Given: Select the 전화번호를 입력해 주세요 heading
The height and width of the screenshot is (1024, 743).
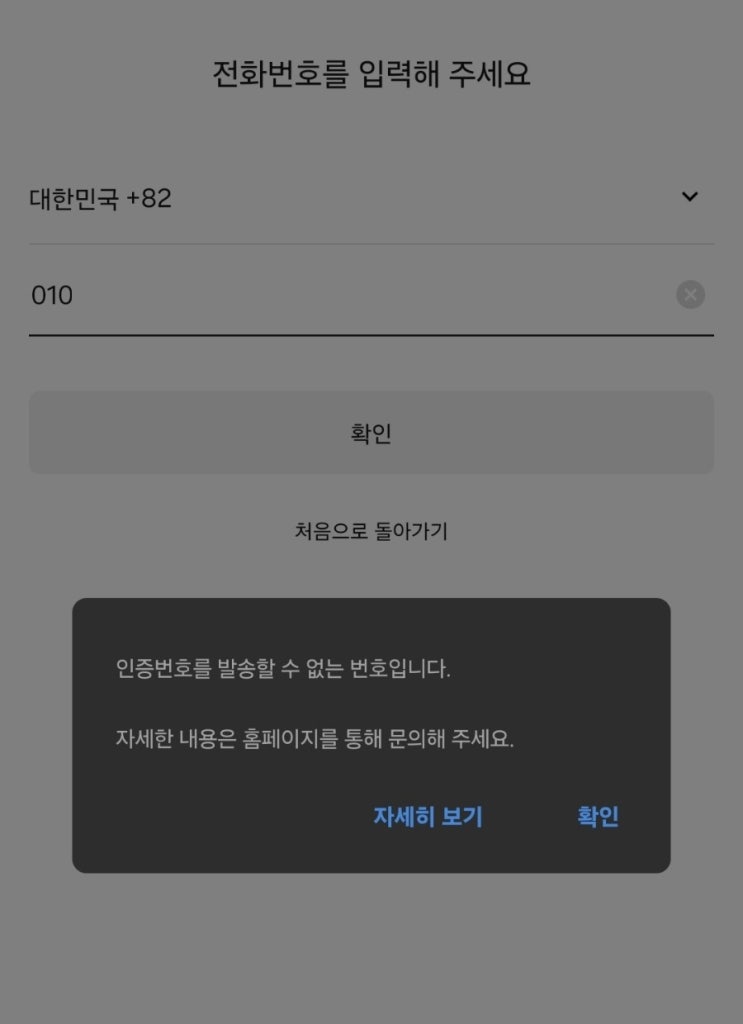Looking at the screenshot, I should point(371,73).
